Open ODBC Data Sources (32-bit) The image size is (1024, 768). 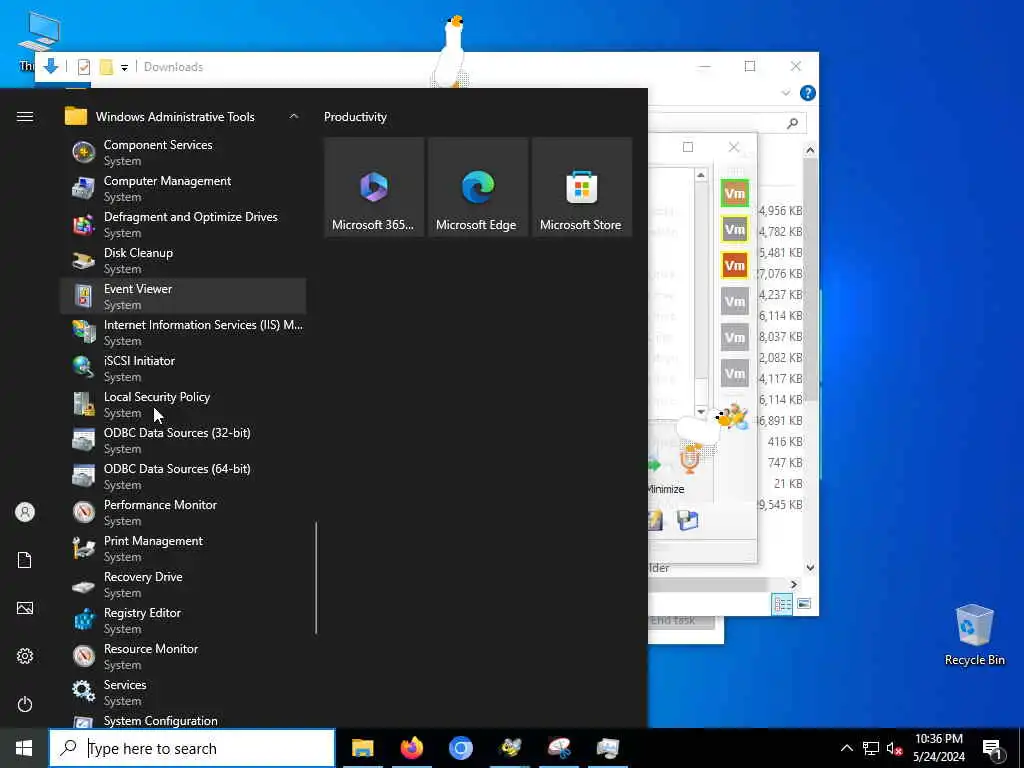click(183, 440)
